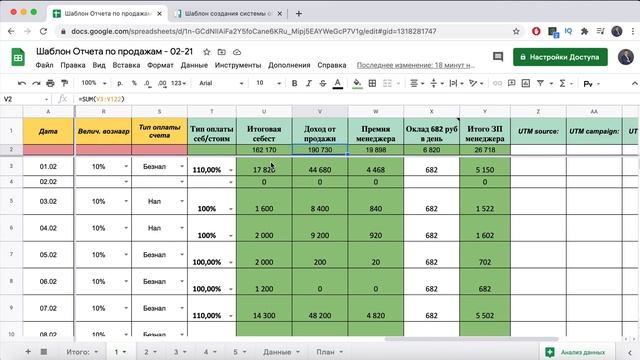Toggle bold formatting
This screenshot has height=360, width=640.
[x=294, y=83]
